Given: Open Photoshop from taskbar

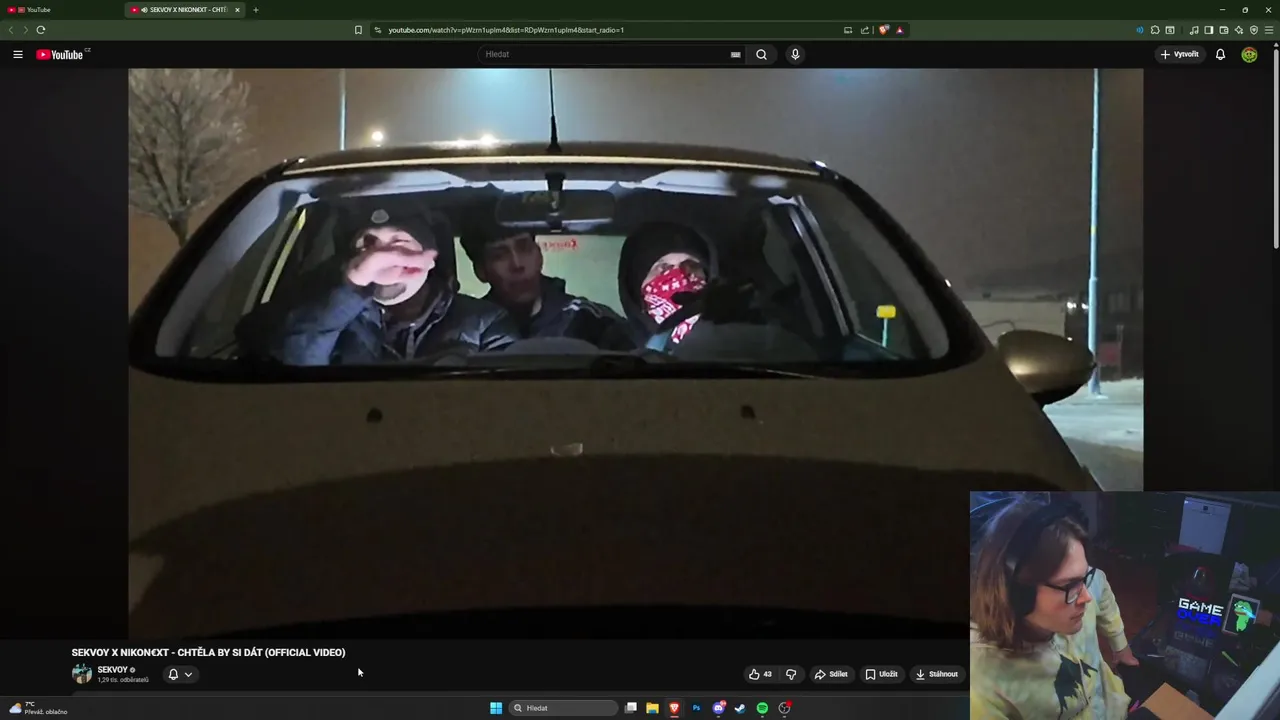Looking at the screenshot, I should 696,708.
